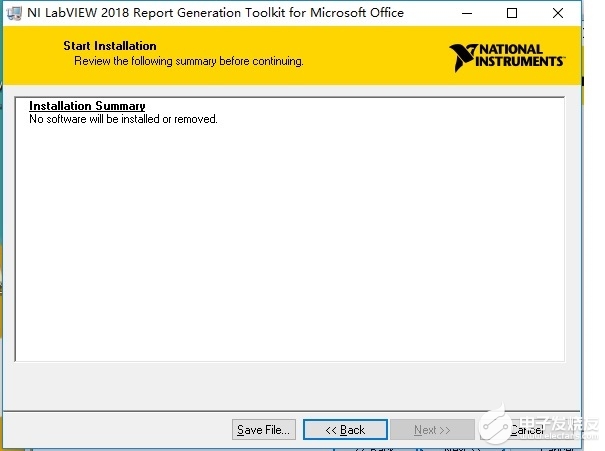Click the Start Installation header text
Screen dimensions: 605x451
[x=110, y=46]
